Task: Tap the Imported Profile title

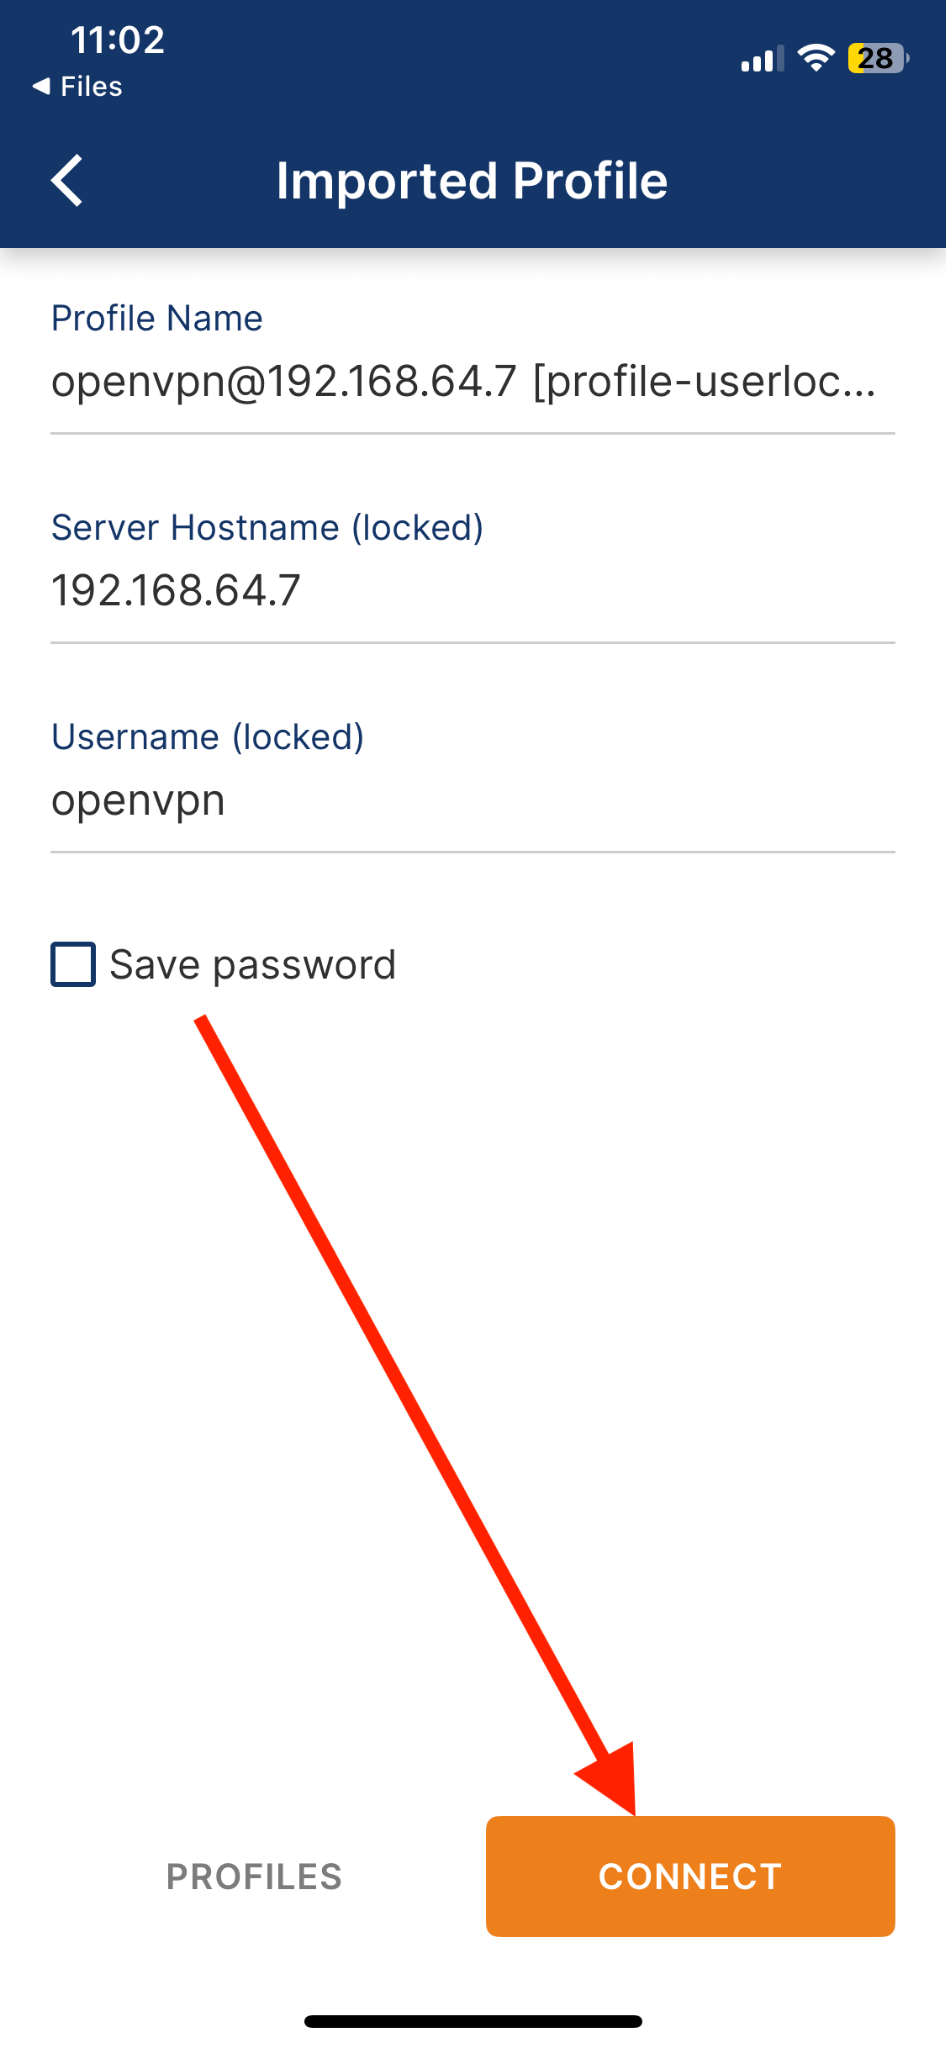Action: [472, 181]
